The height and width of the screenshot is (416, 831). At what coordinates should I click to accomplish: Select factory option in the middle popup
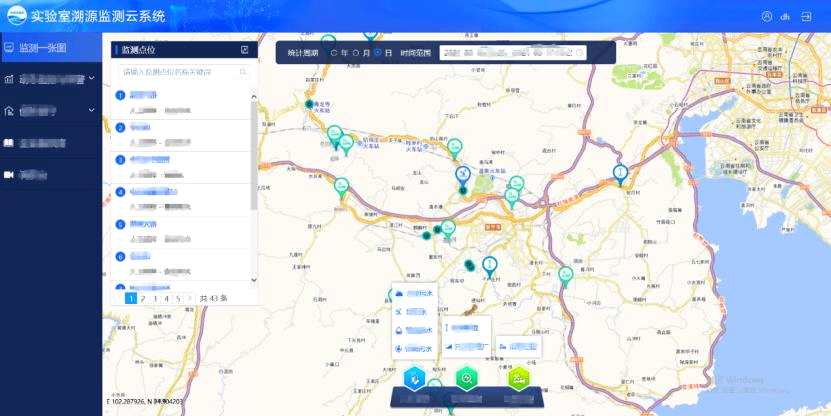coord(466,347)
